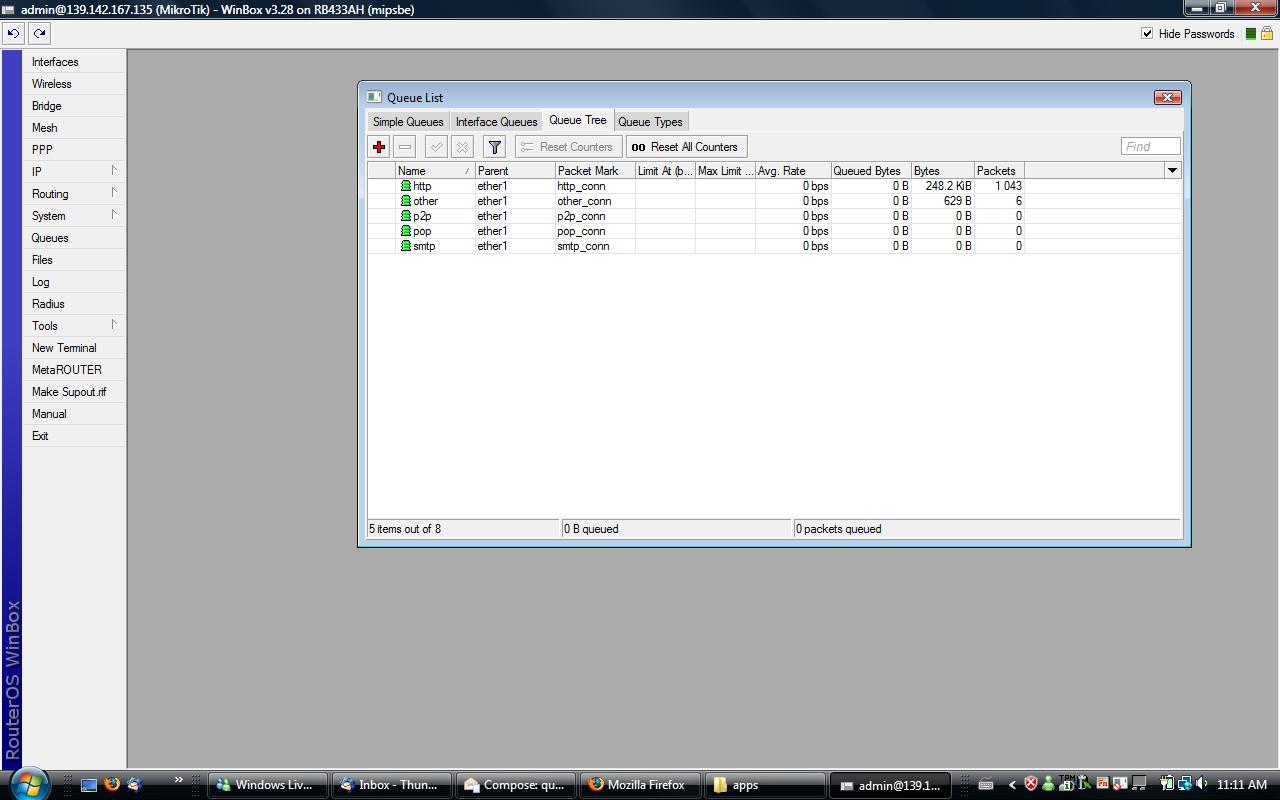
Task: Sort by the Avg. Rate column header
Action: pos(793,171)
